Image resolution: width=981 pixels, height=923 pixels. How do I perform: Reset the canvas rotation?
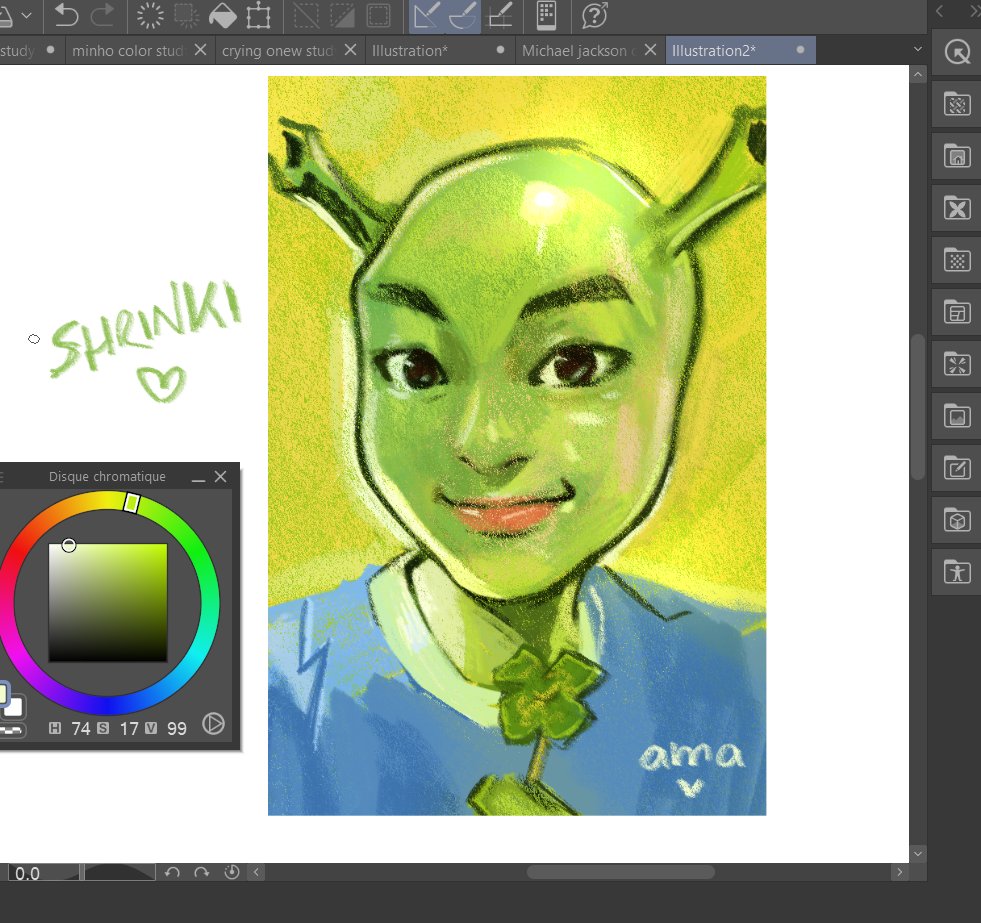click(231, 872)
